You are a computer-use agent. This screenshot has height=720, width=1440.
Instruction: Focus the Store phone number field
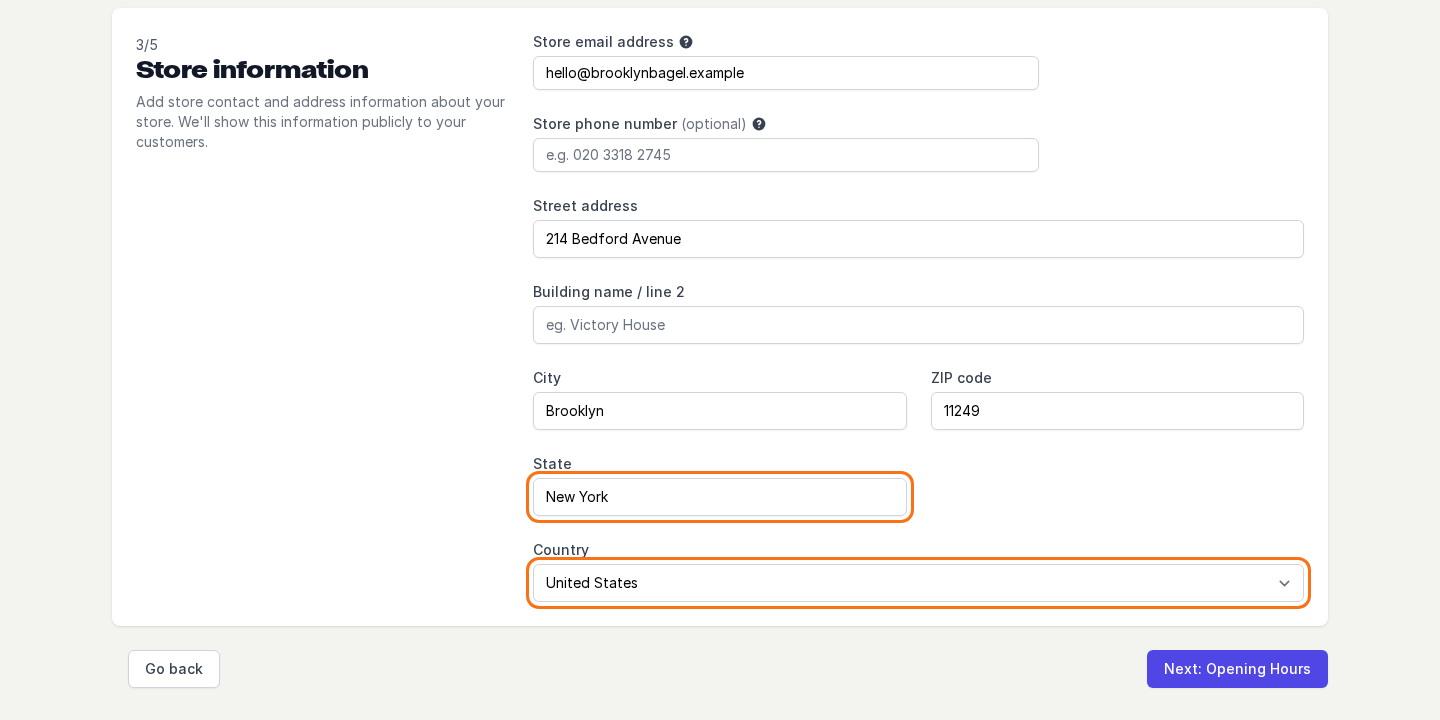coord(786,155)
